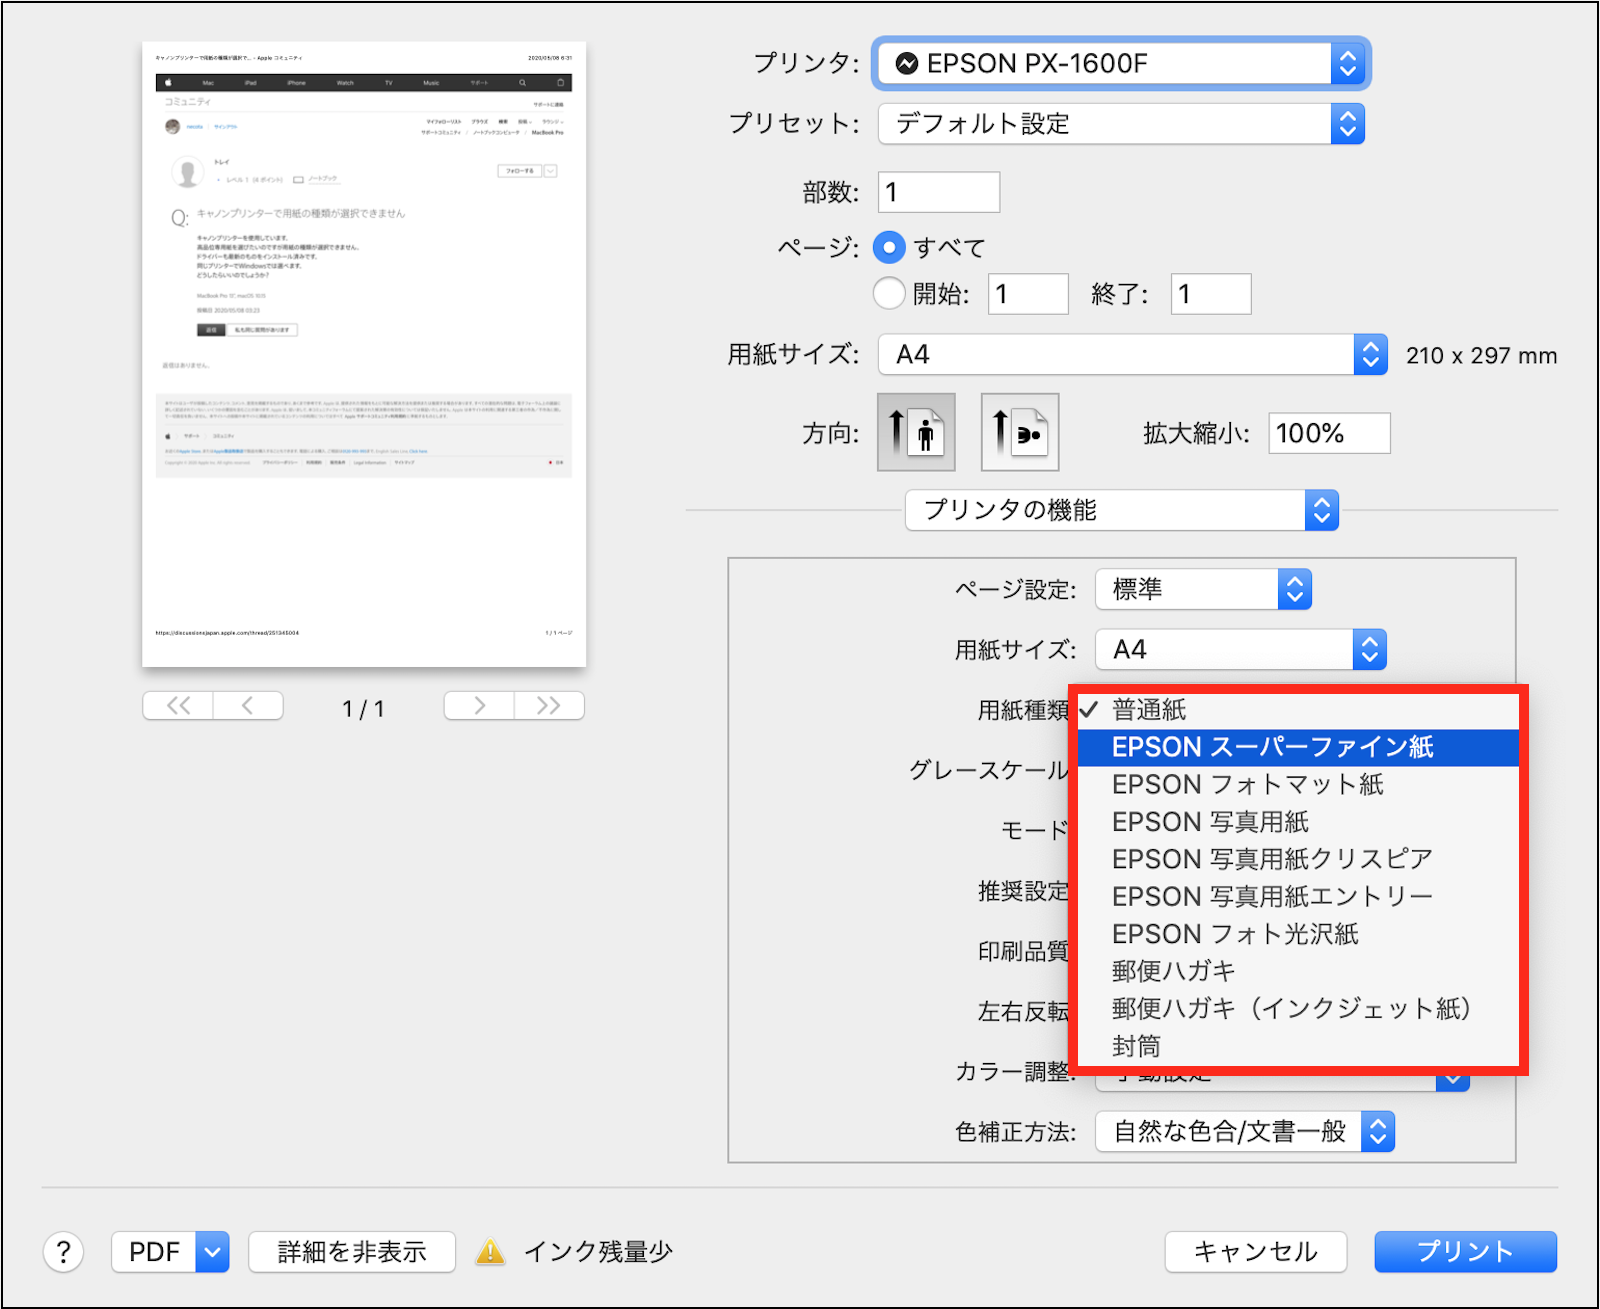This screenshot has width=1600, height=1309.
Task: Click the print preview page thumbnail
Action: click(x=364, y=354)
